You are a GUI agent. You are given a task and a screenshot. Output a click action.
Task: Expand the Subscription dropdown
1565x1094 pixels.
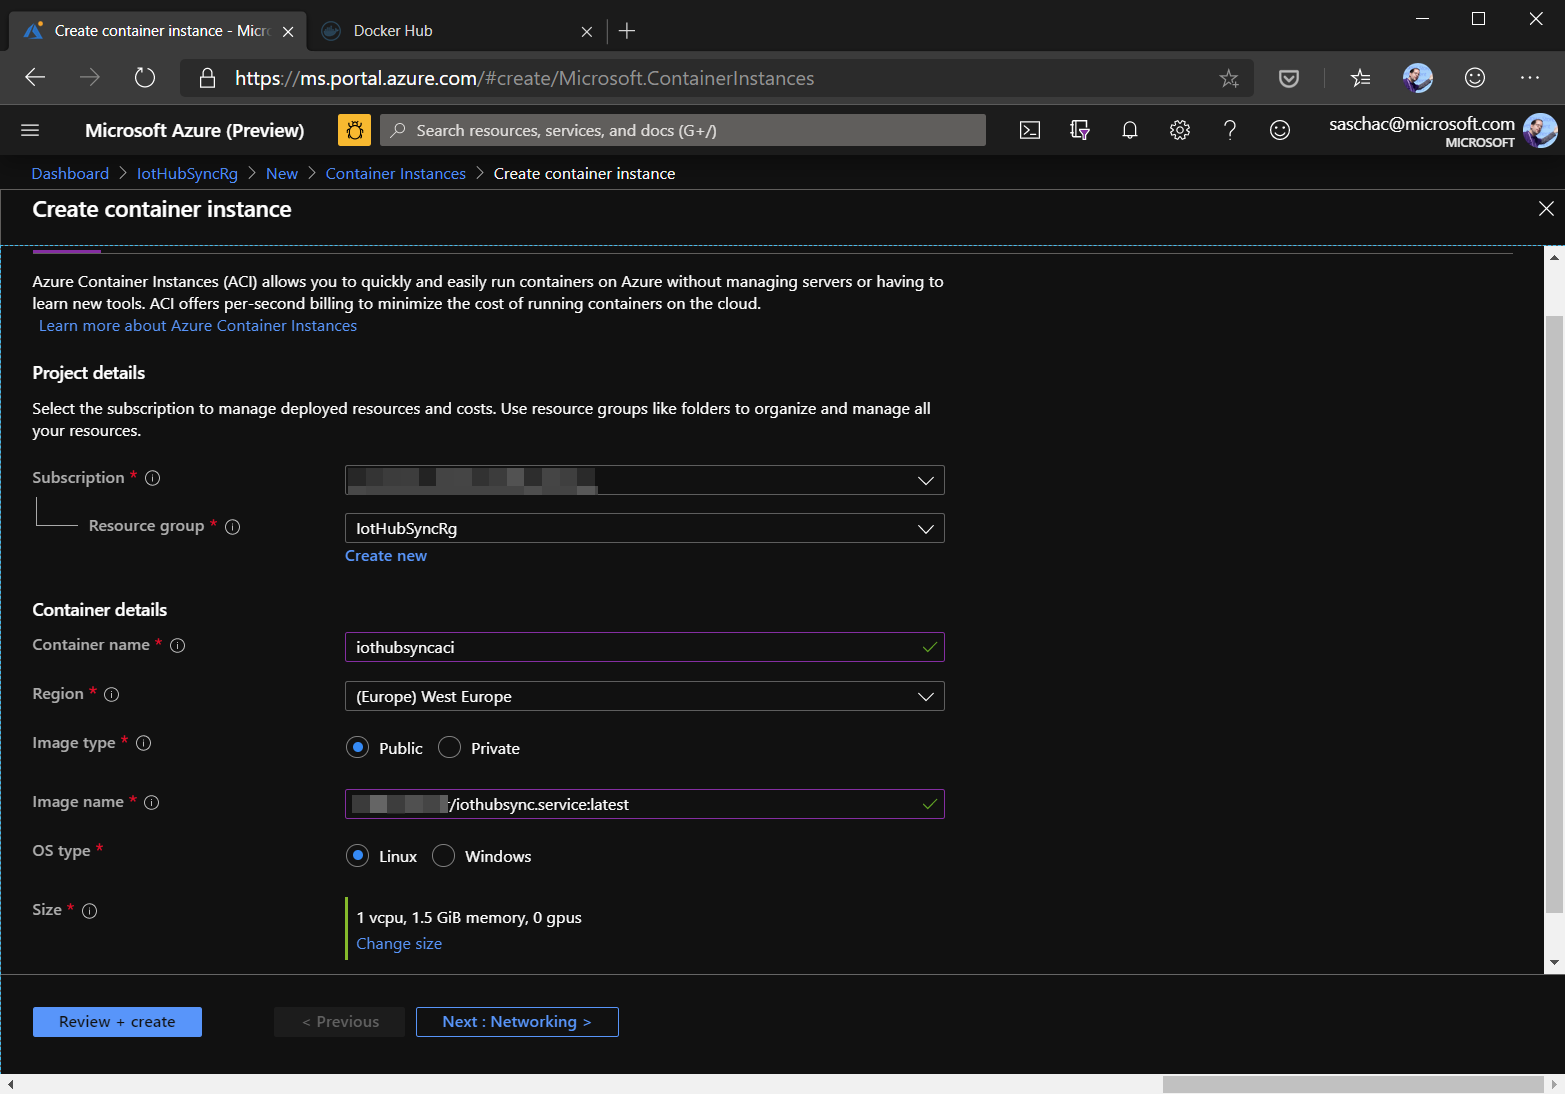(645, 480)
